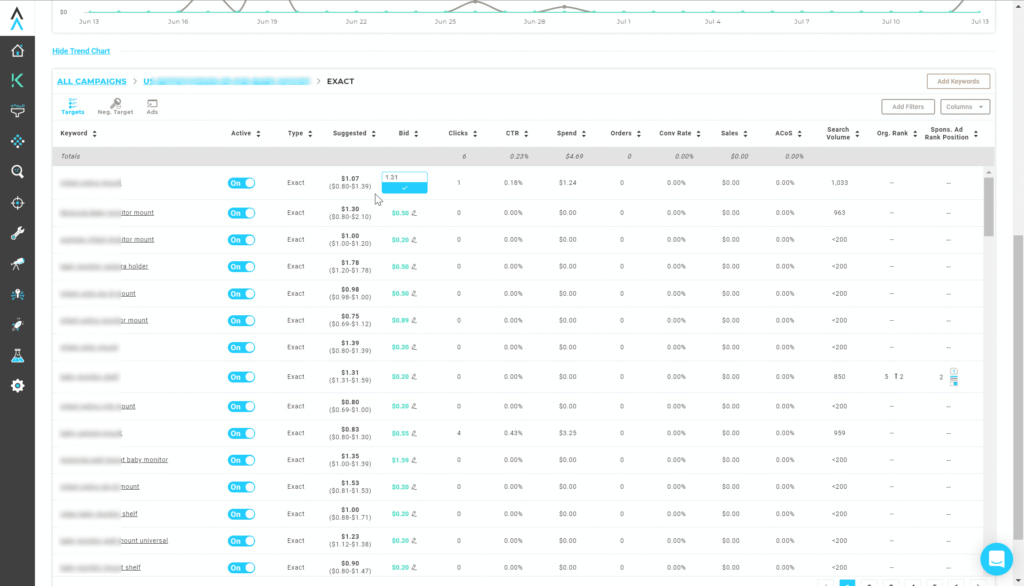Open the chat bubble in the corner
1024x586 pixels.
pos(996,560)
